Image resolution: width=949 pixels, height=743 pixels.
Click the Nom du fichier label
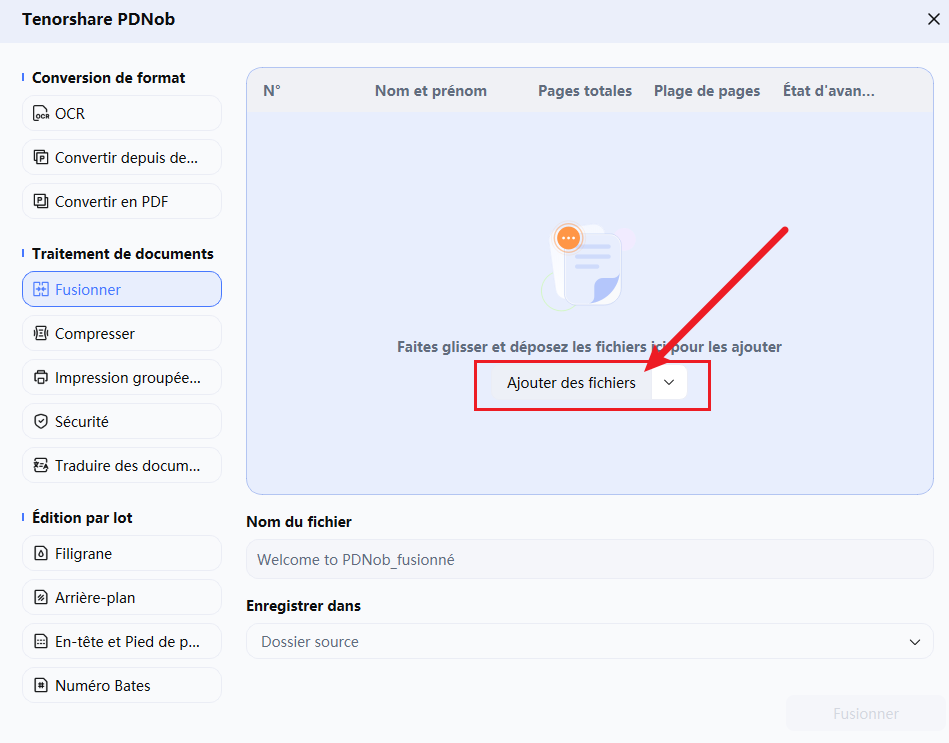click(299, 522)
